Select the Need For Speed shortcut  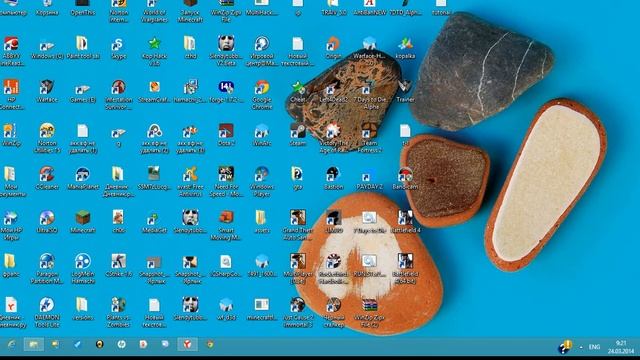[x=226, y=182]
